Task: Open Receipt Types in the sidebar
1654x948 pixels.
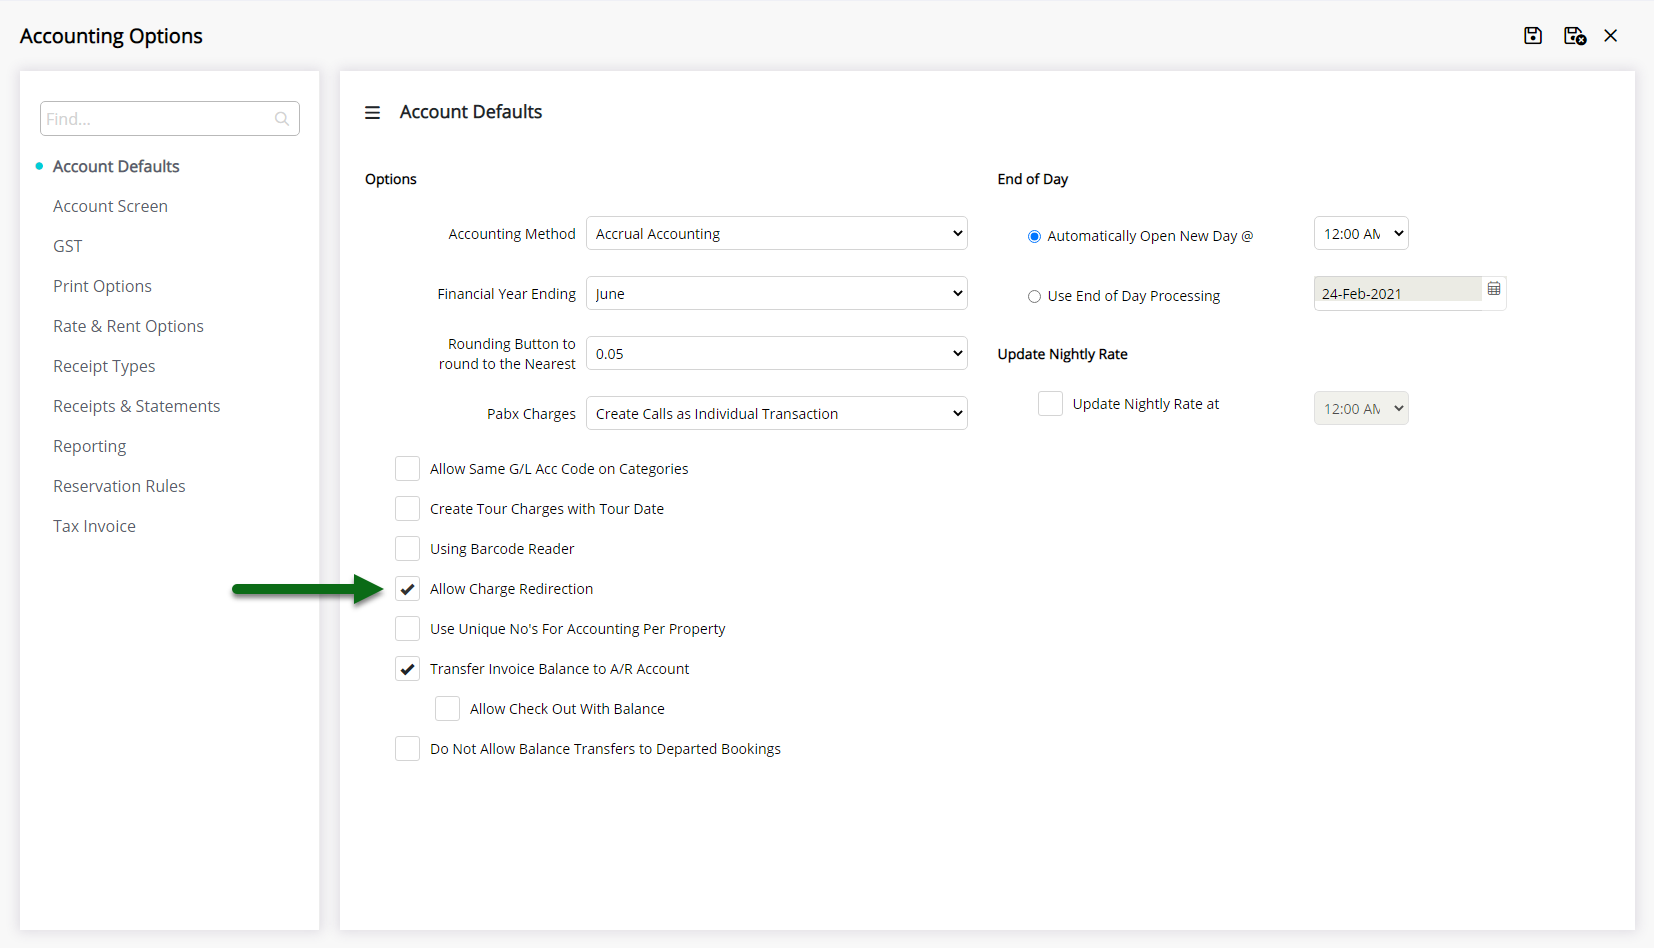Action: [104, 366]
